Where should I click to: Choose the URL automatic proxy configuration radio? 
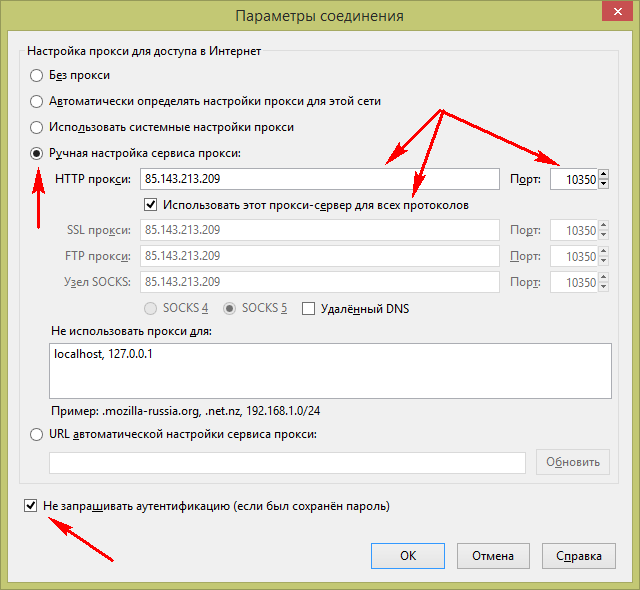(x=36, y=434)
